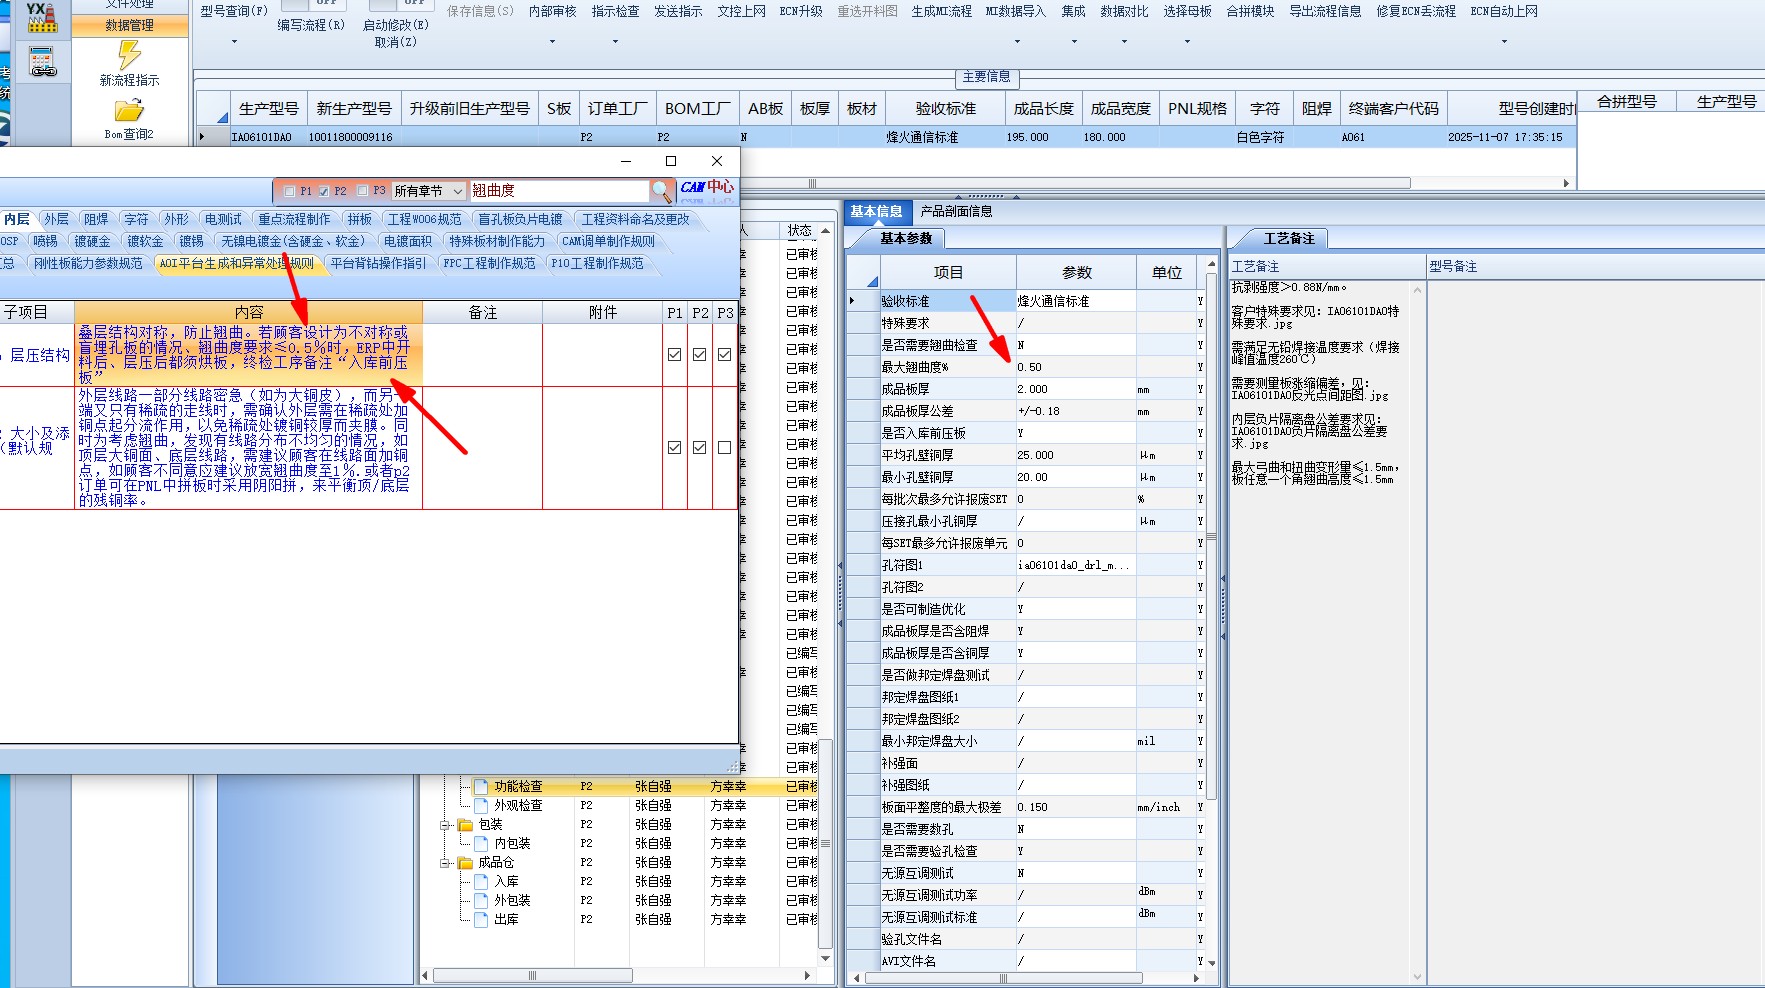Image resolution: width=1765 pixels, height=988 pixels.
Task: Toggle the P1 filter checkbox in search bar
Action: click(290, 191)
